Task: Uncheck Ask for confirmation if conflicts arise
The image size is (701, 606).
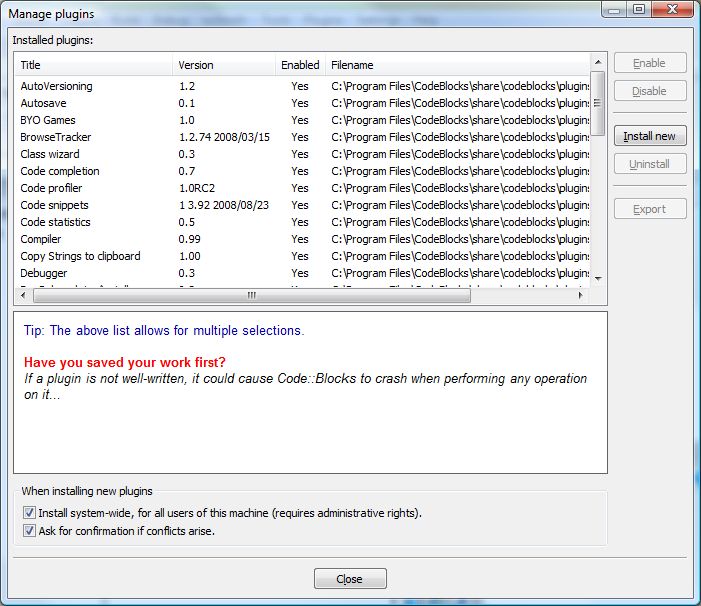Action: (29, 531)
